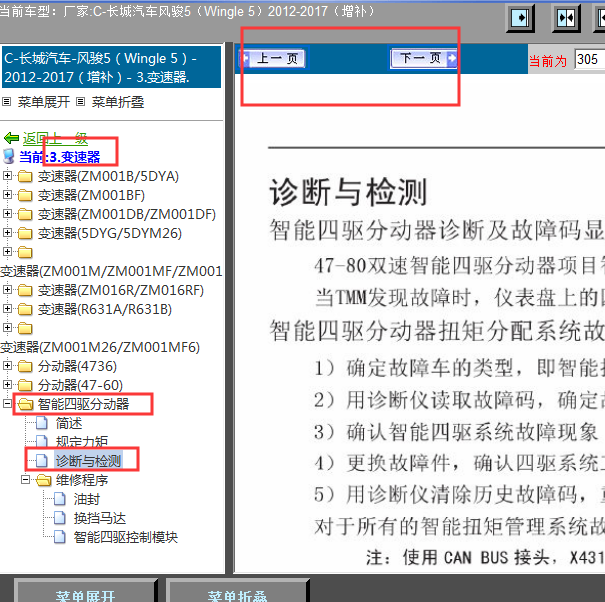
Task: Collapse 维修程序 subfolder
Action: (25, 480)
